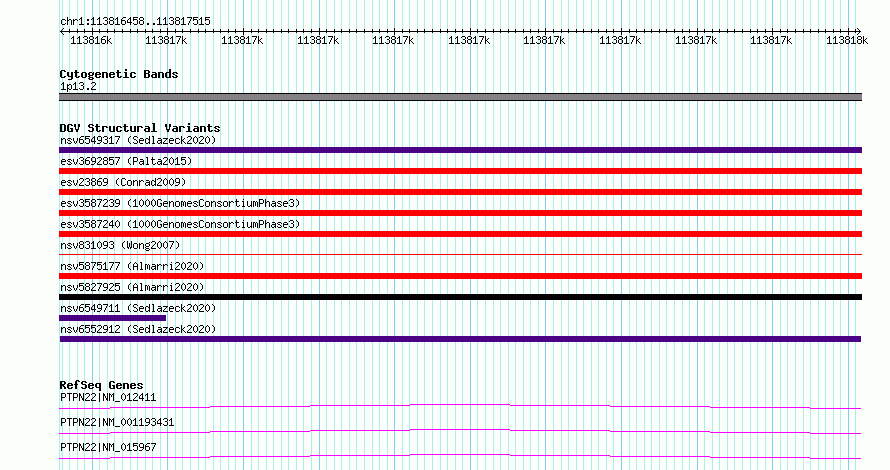Open nsv6549711 (Sedlazeck2020) variant label
The image size is (890, 470).
click(x=138, y=308)
